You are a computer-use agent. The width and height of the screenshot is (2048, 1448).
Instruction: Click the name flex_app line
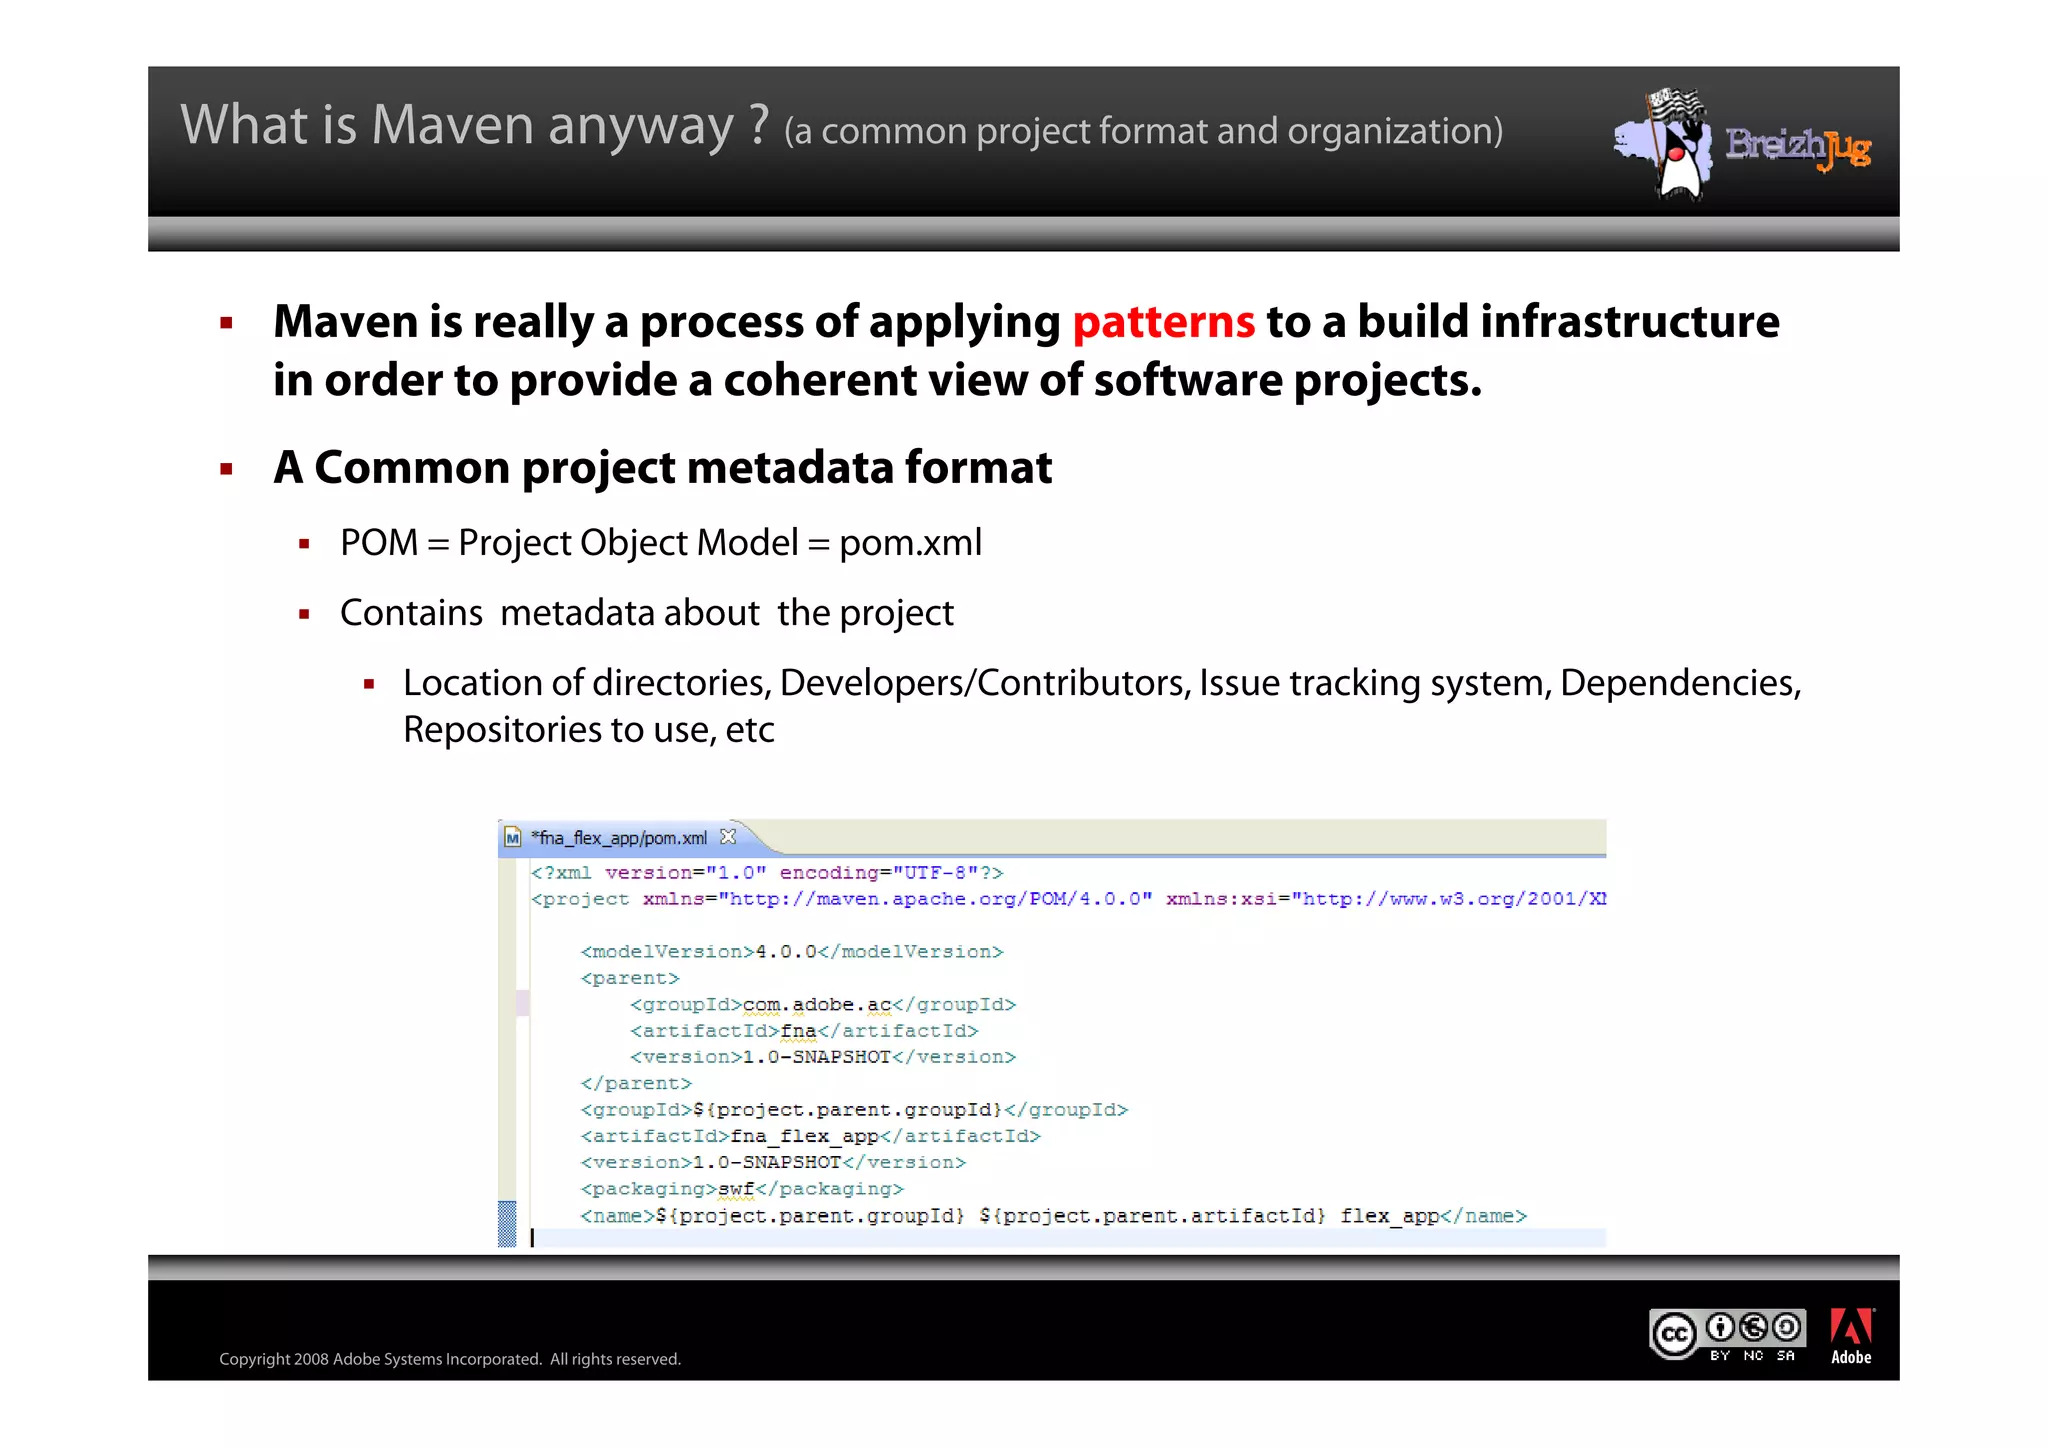(x=1054, y=1216)
